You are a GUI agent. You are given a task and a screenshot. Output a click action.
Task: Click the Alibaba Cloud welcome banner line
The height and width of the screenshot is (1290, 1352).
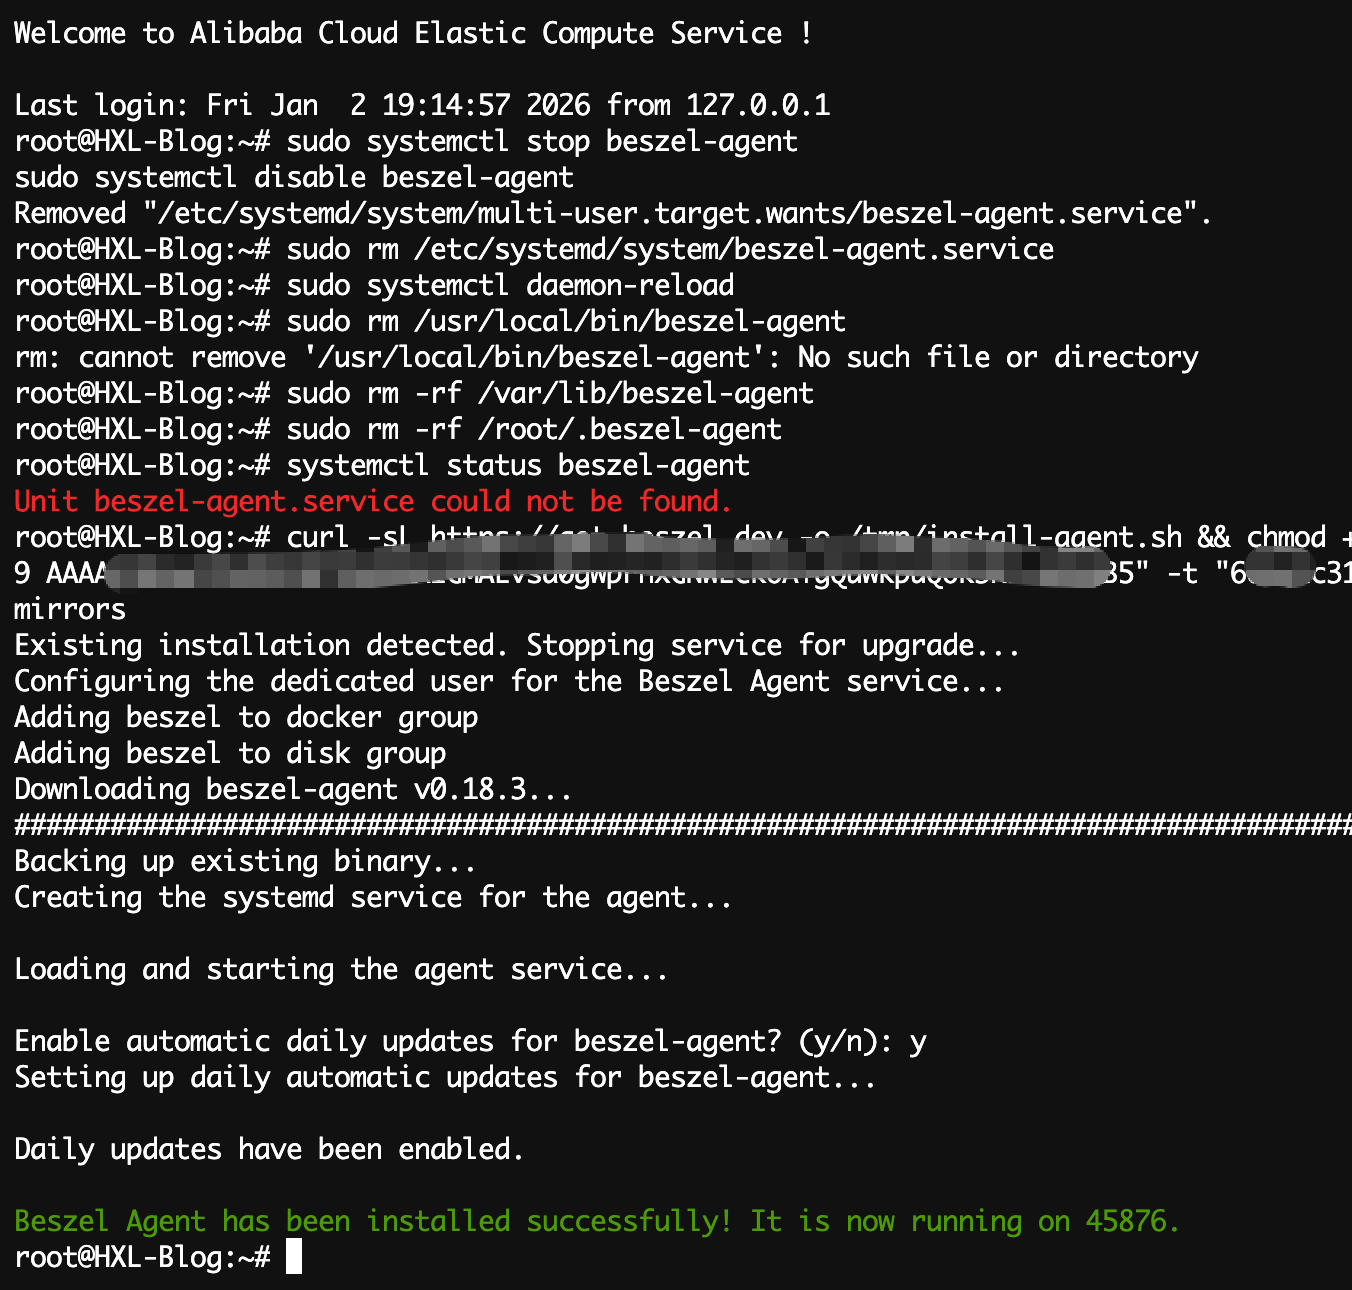point(412,33)
